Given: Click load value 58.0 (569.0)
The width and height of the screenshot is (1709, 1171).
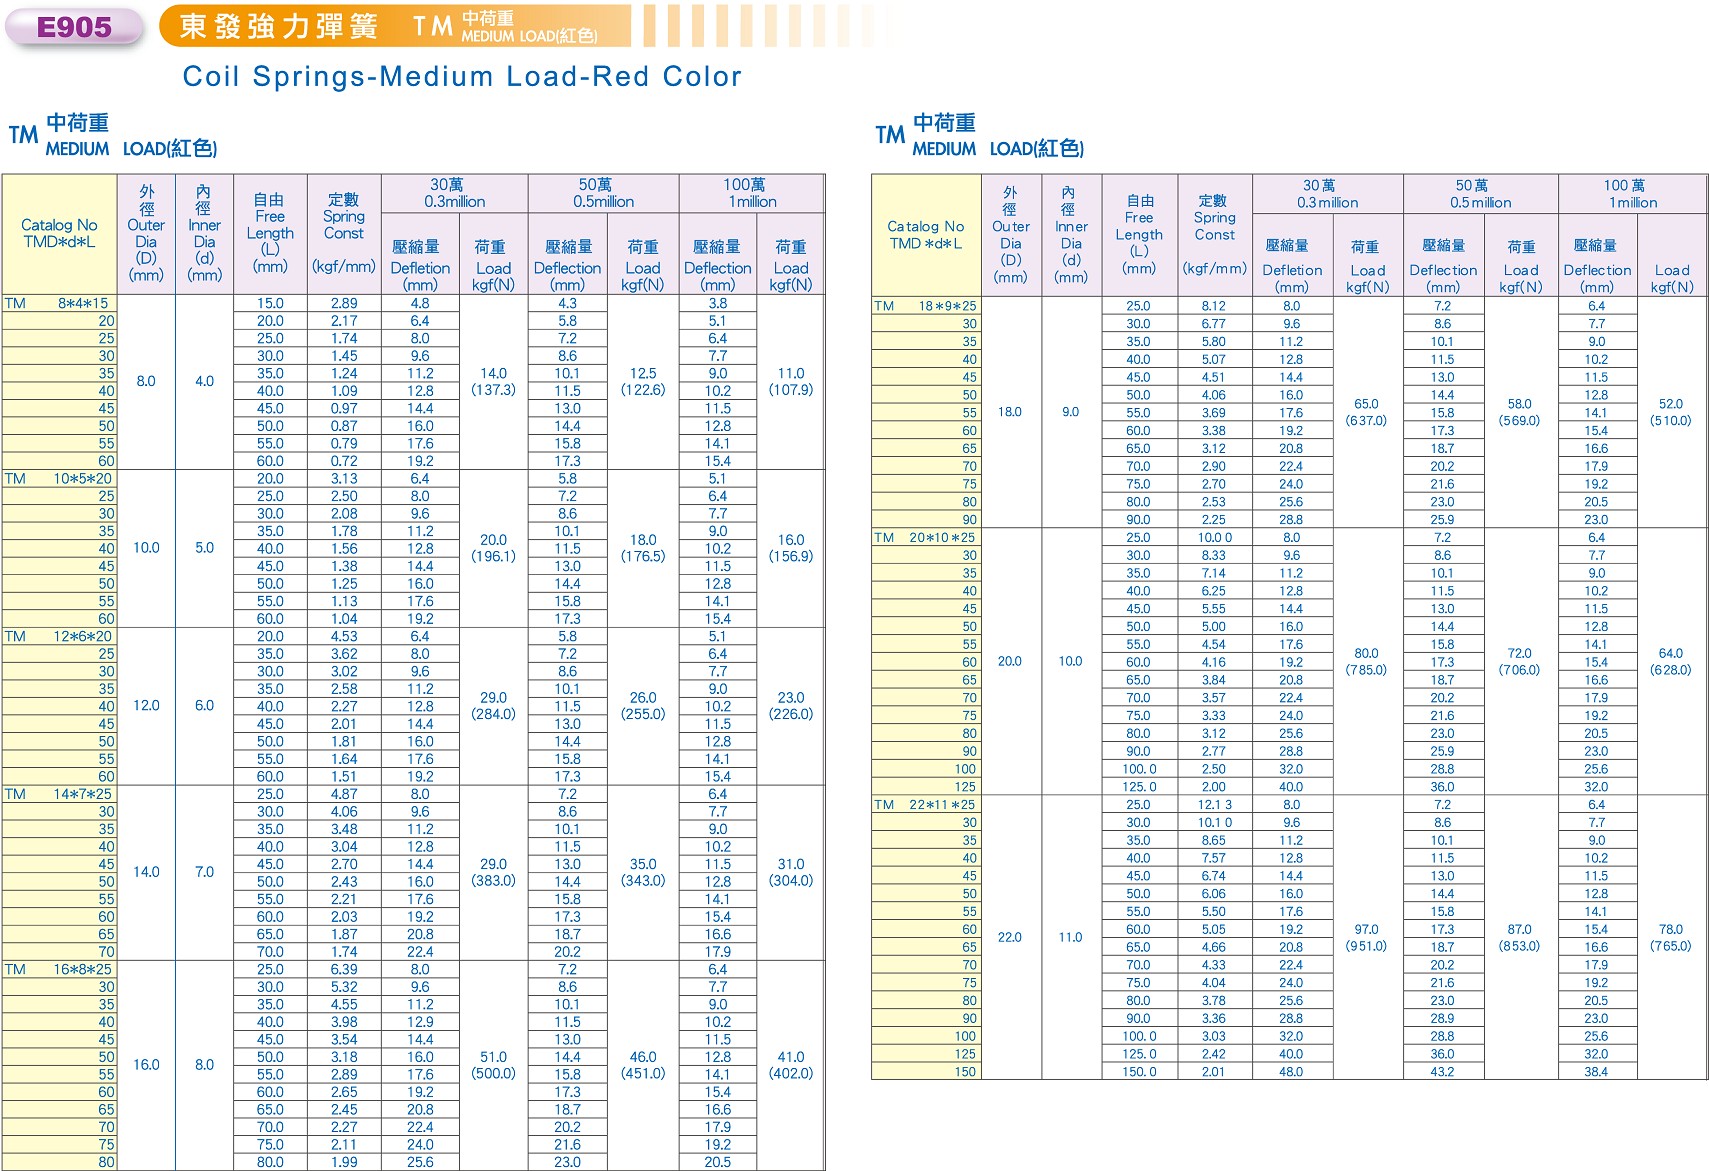Looking at the screenshot, I should click(1519, 412).
